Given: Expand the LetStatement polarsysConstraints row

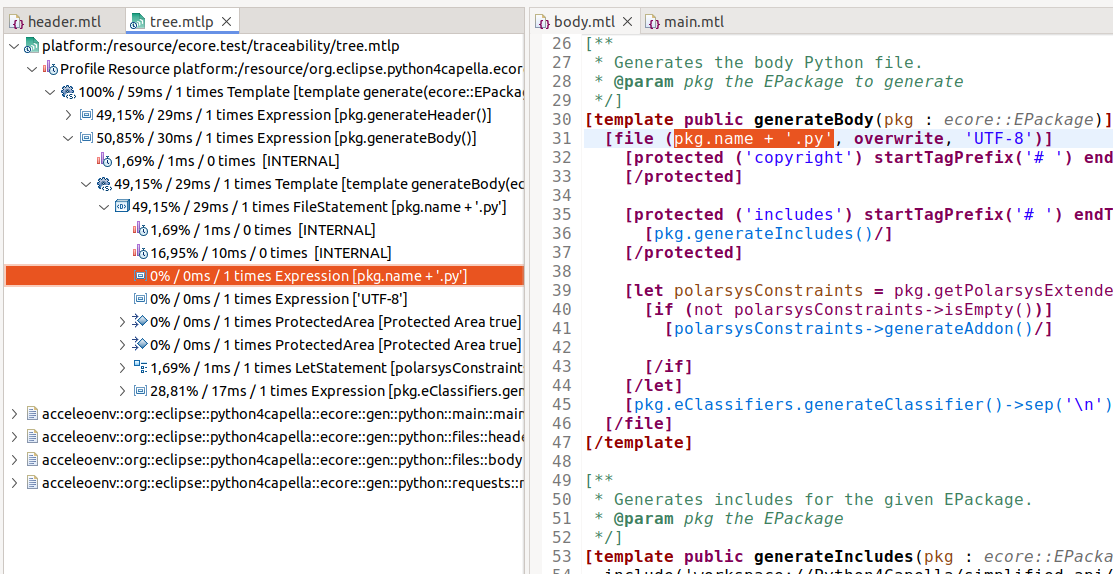Looking at the screenshot, I should point(123,368).
